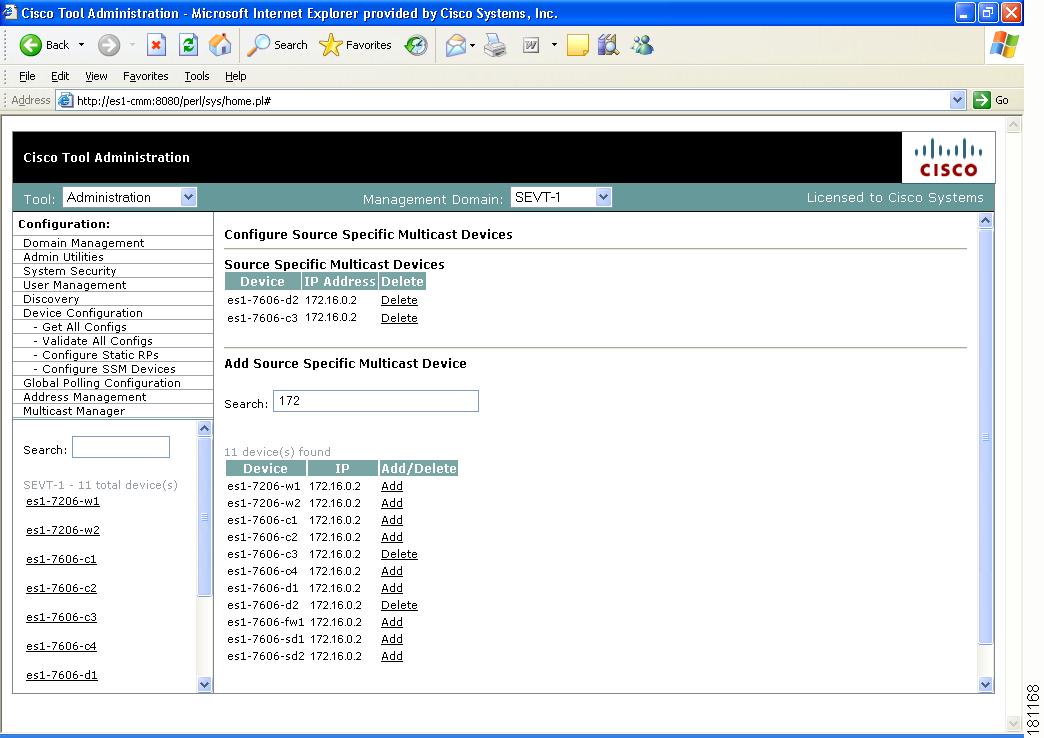Image resolution: width=1044 pixels, height=738 pixels.
Task: Open User Management
Action: tap(75, 285)
